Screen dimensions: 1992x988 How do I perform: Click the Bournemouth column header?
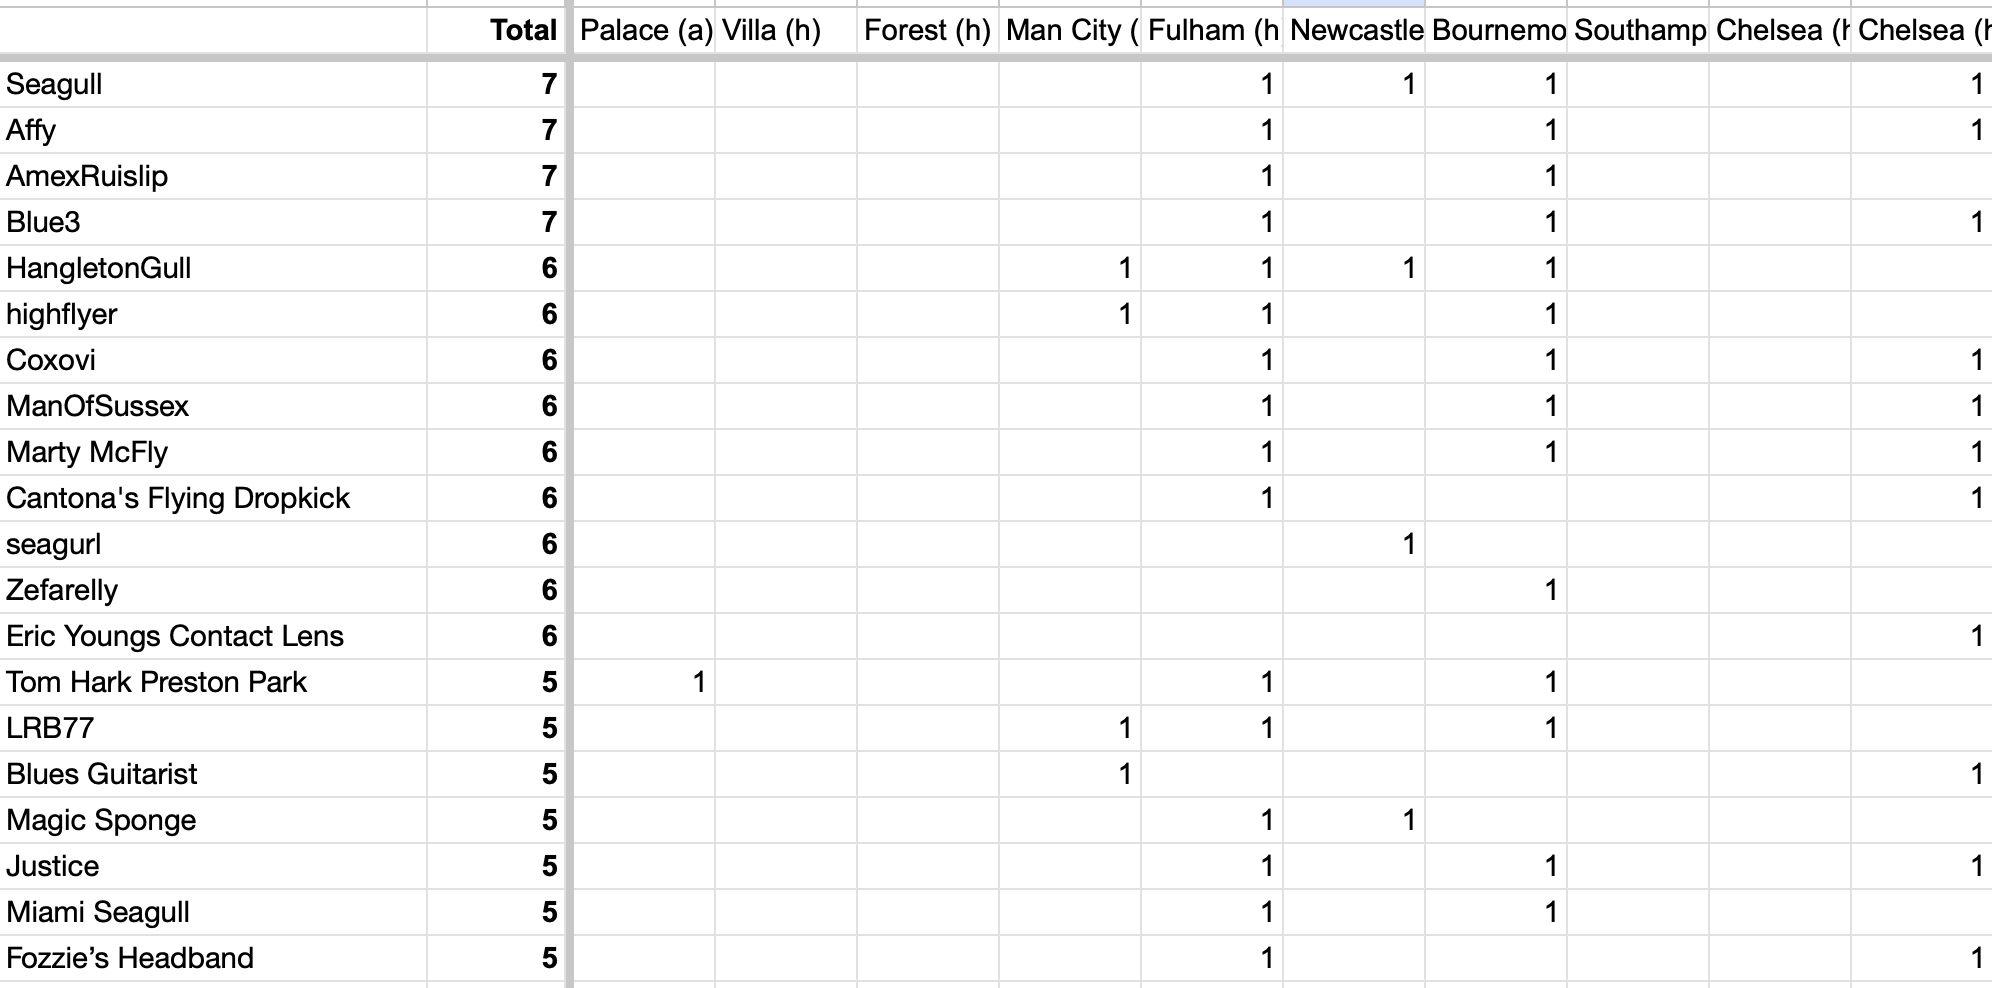pyautogui.click(x=1496, y=30)
